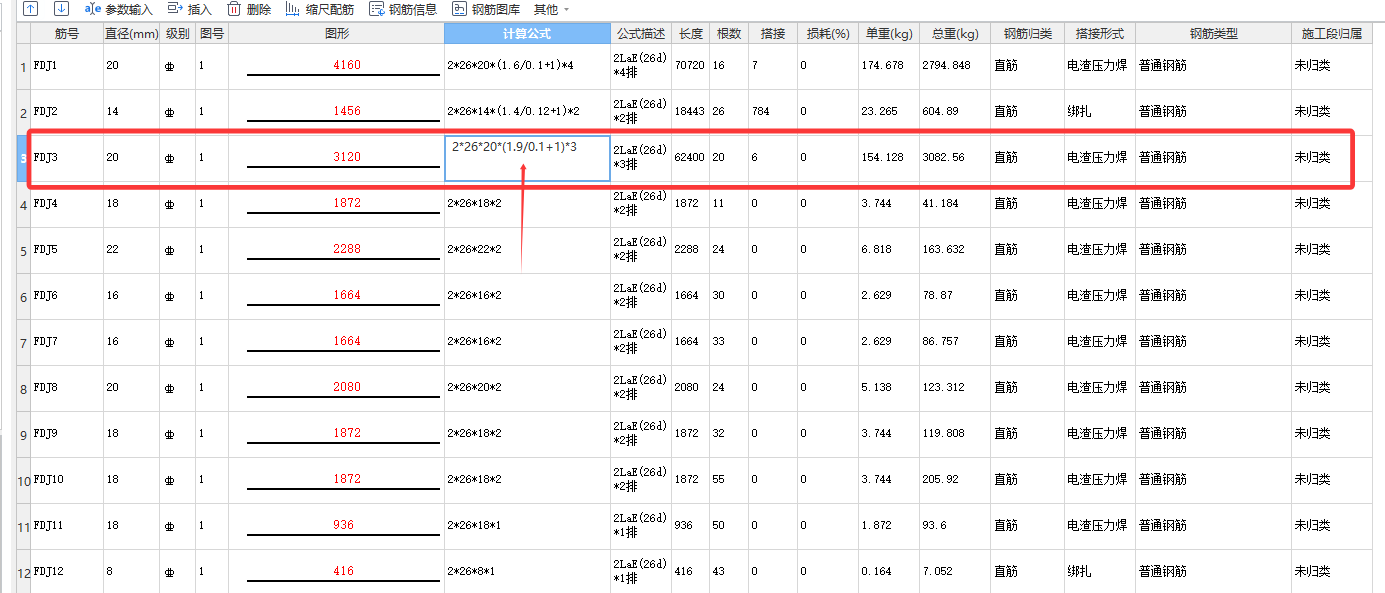Click 普通钢筋 in FDJ3 row

[x=1162, y=158]
